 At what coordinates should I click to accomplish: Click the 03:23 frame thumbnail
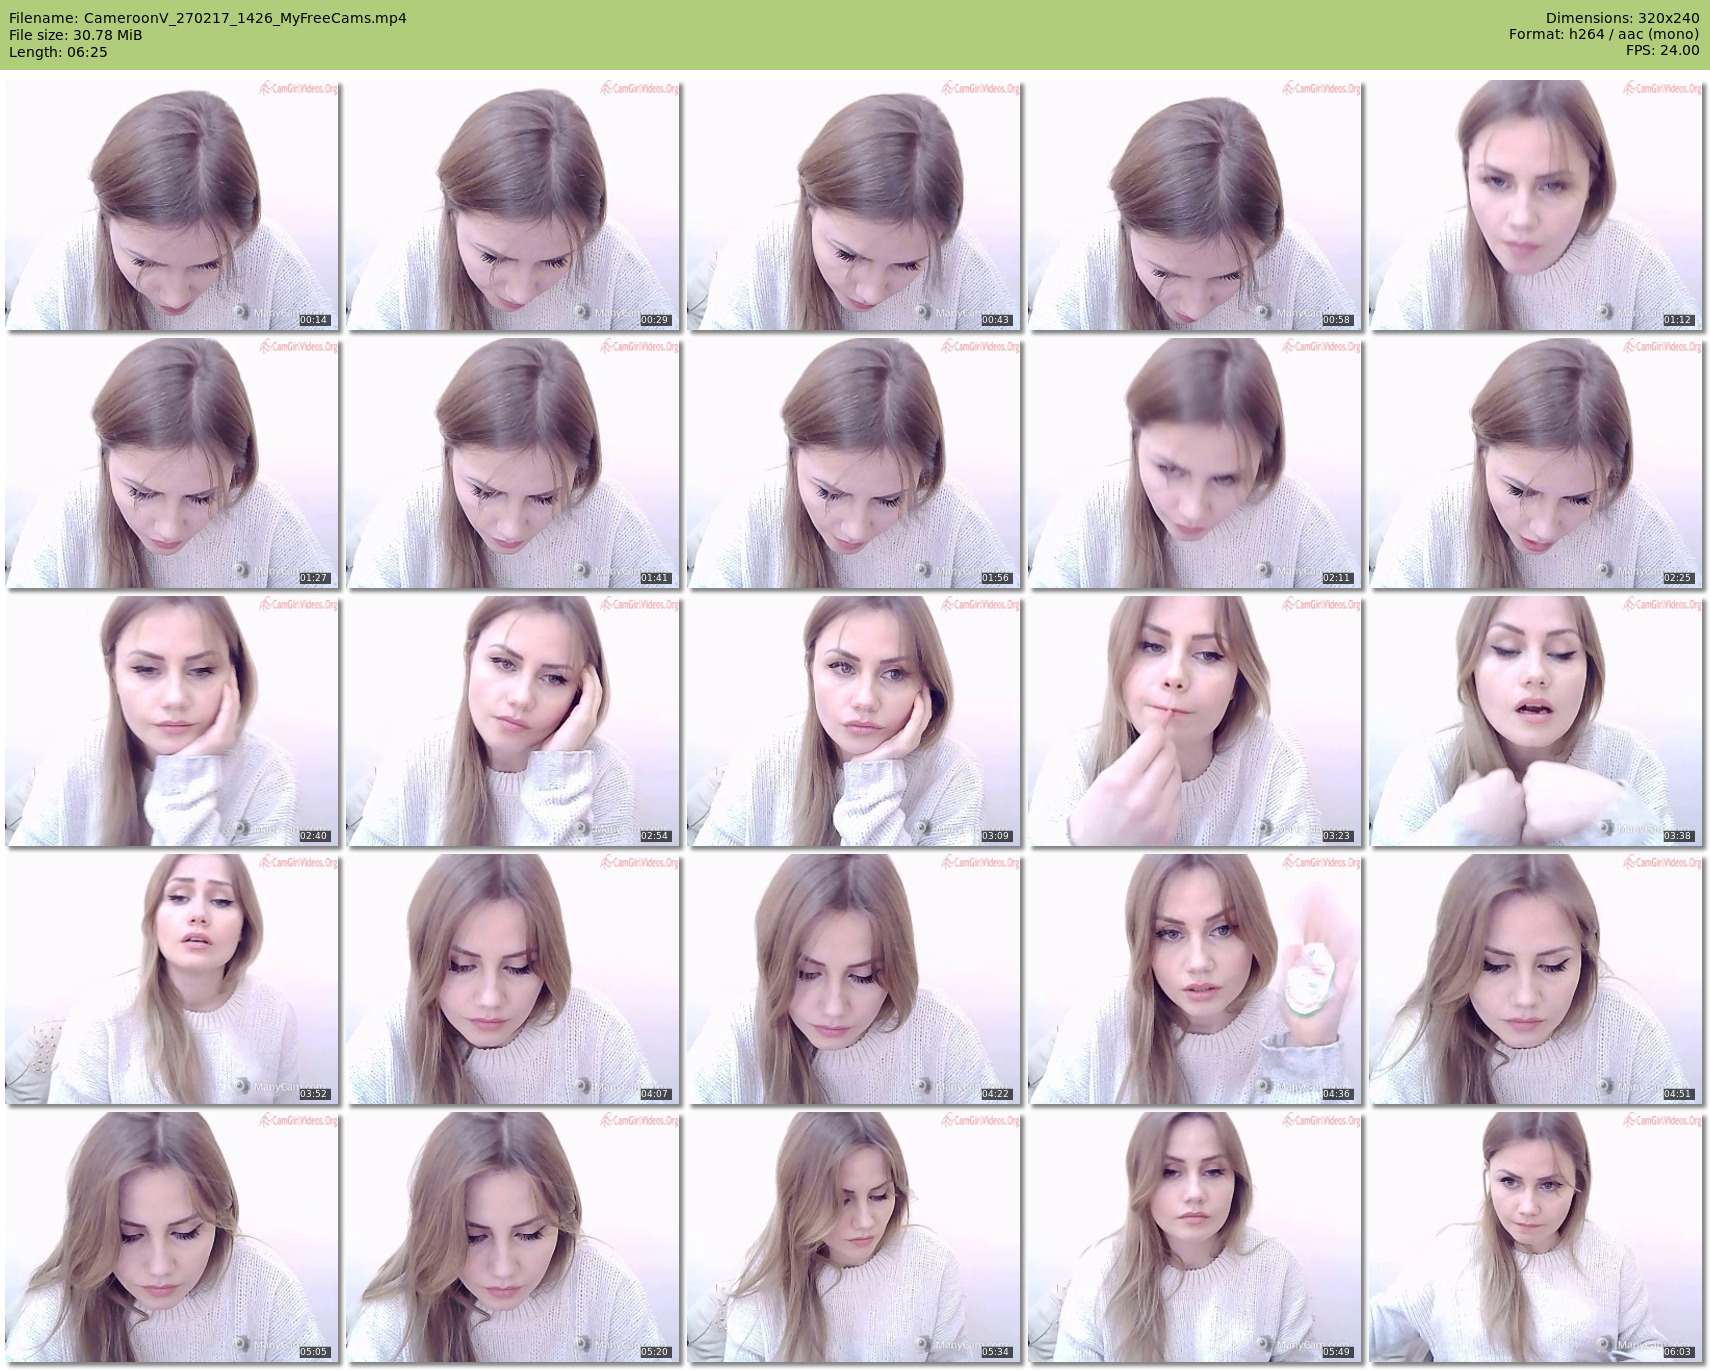[1194, 721]
